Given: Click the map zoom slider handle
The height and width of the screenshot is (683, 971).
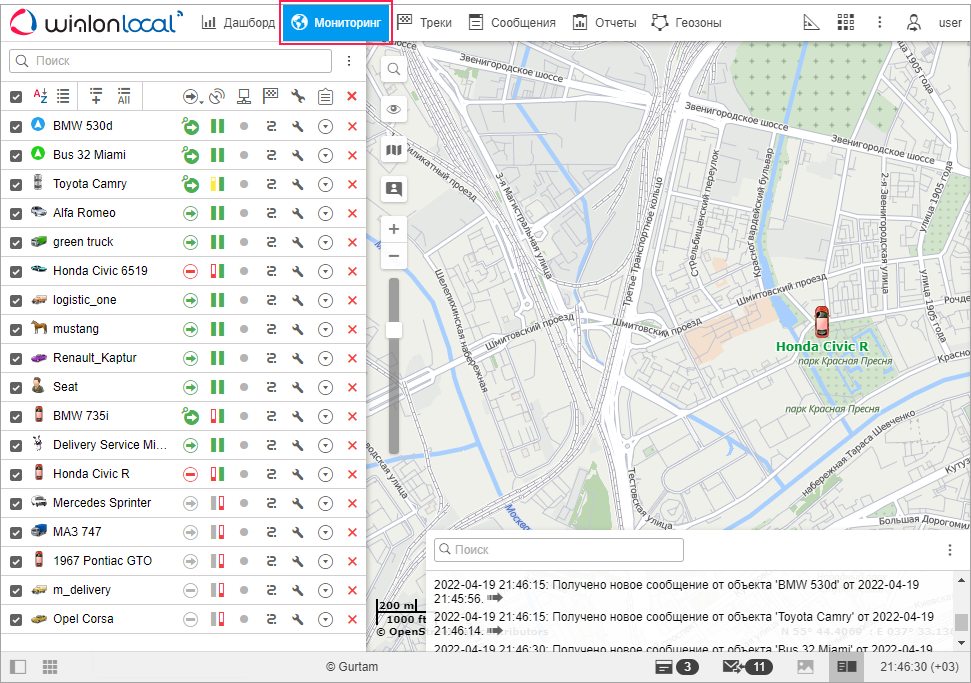Looking at the screenshot, I should tap(394, 330).
